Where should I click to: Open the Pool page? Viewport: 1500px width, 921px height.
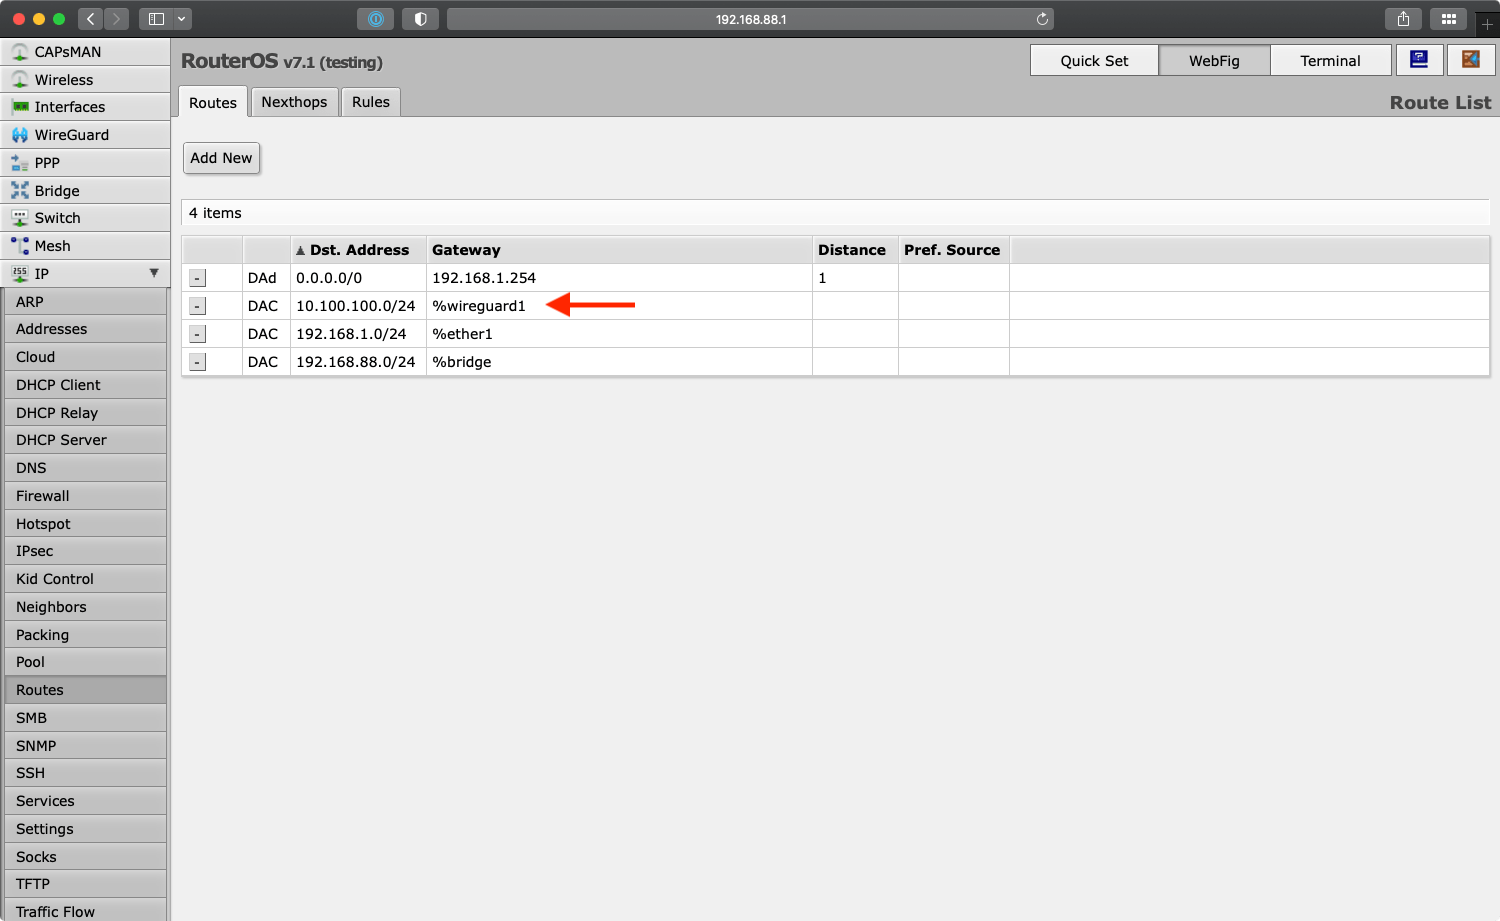tap(85, 662)
